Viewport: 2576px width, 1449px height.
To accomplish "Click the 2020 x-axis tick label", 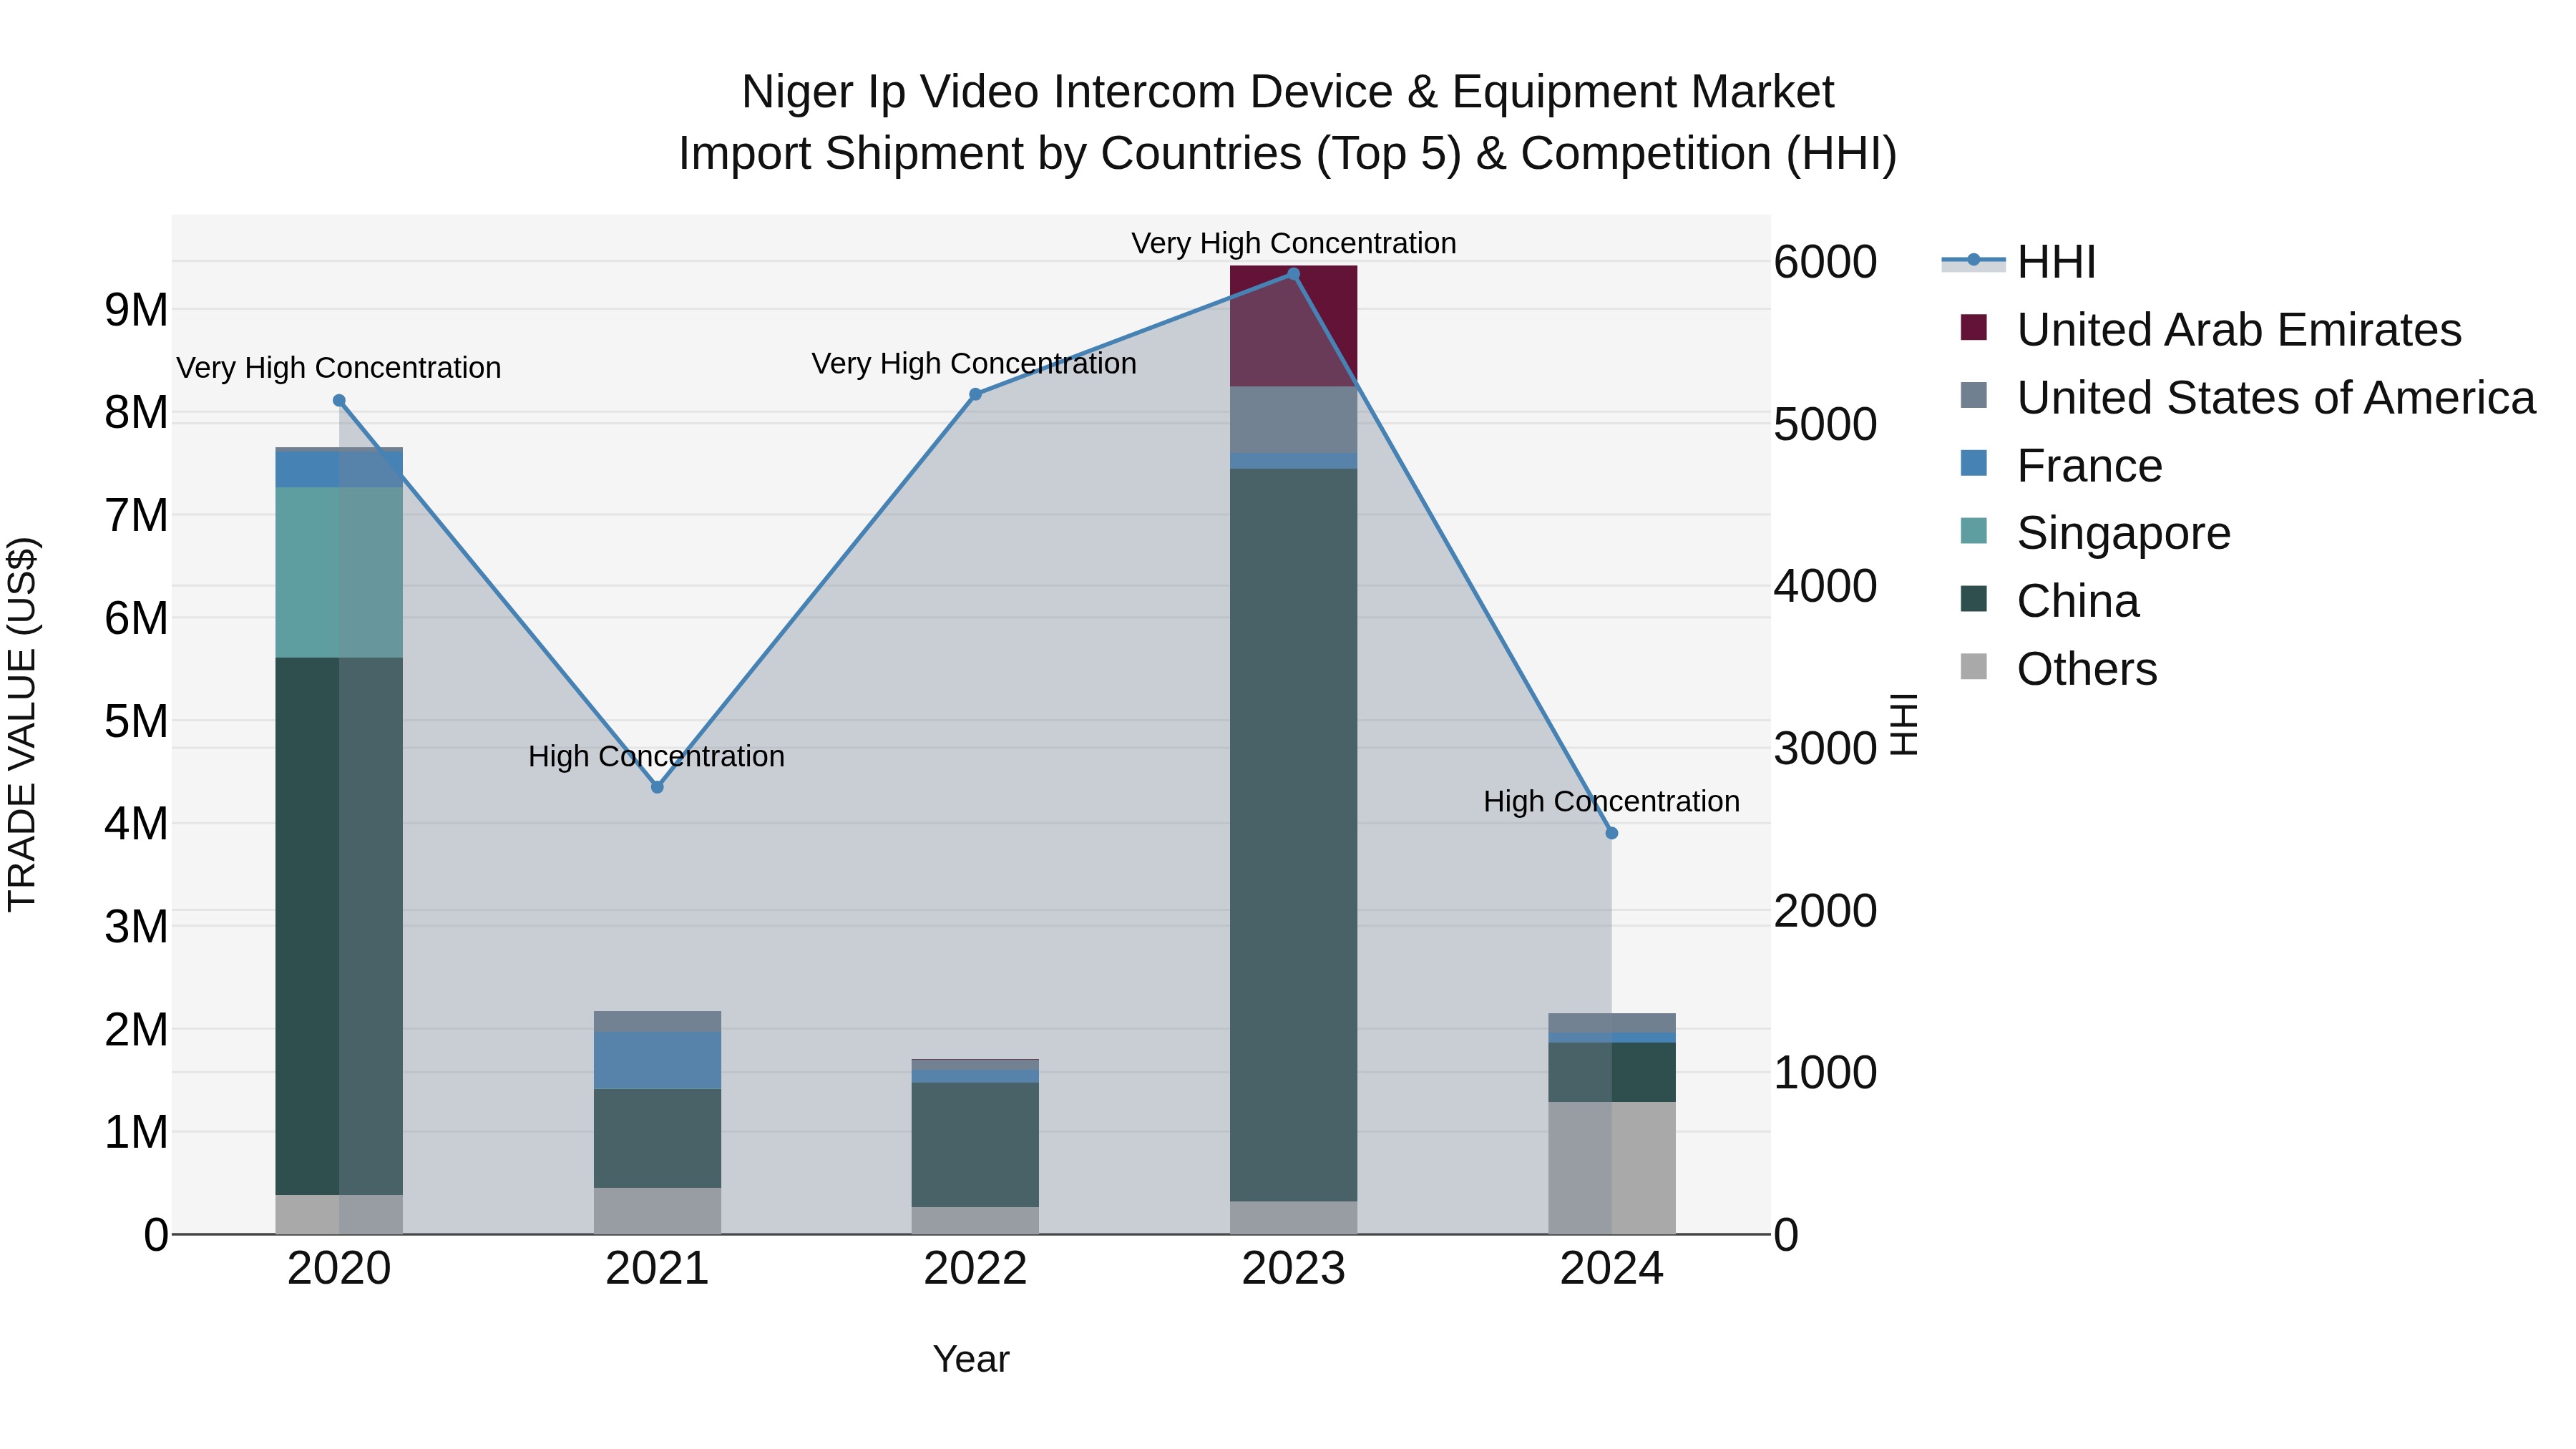I will click(339, 1269).
